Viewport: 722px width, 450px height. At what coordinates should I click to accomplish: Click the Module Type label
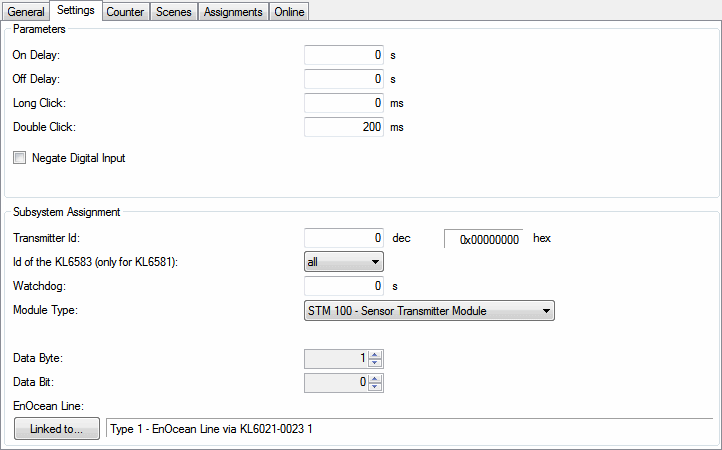pos(46,310)
